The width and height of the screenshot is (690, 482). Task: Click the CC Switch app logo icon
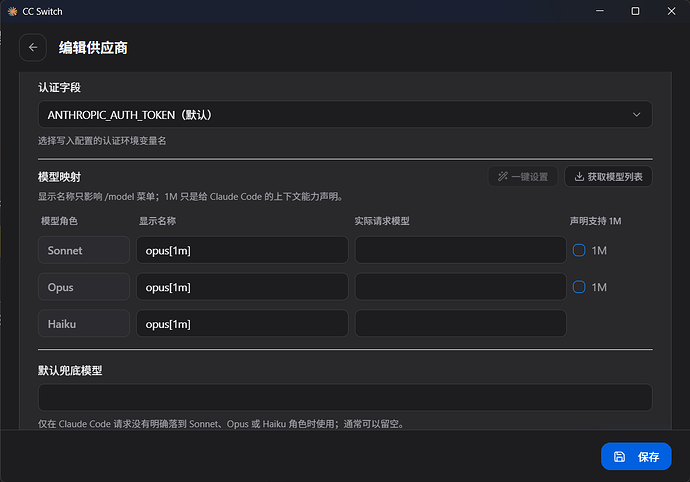(12, 11)
